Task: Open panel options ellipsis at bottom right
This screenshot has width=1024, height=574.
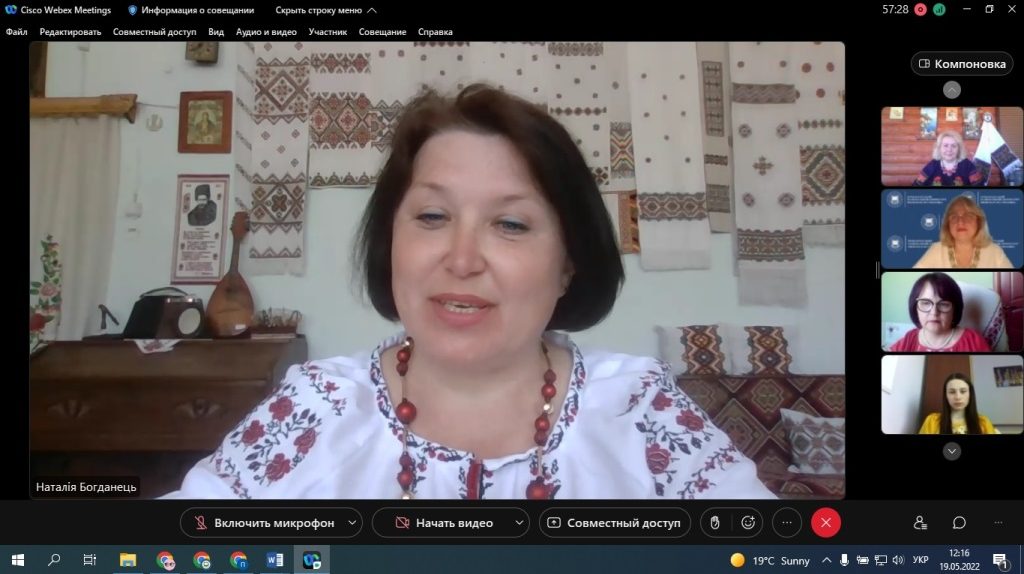Action: pos(998,522)
